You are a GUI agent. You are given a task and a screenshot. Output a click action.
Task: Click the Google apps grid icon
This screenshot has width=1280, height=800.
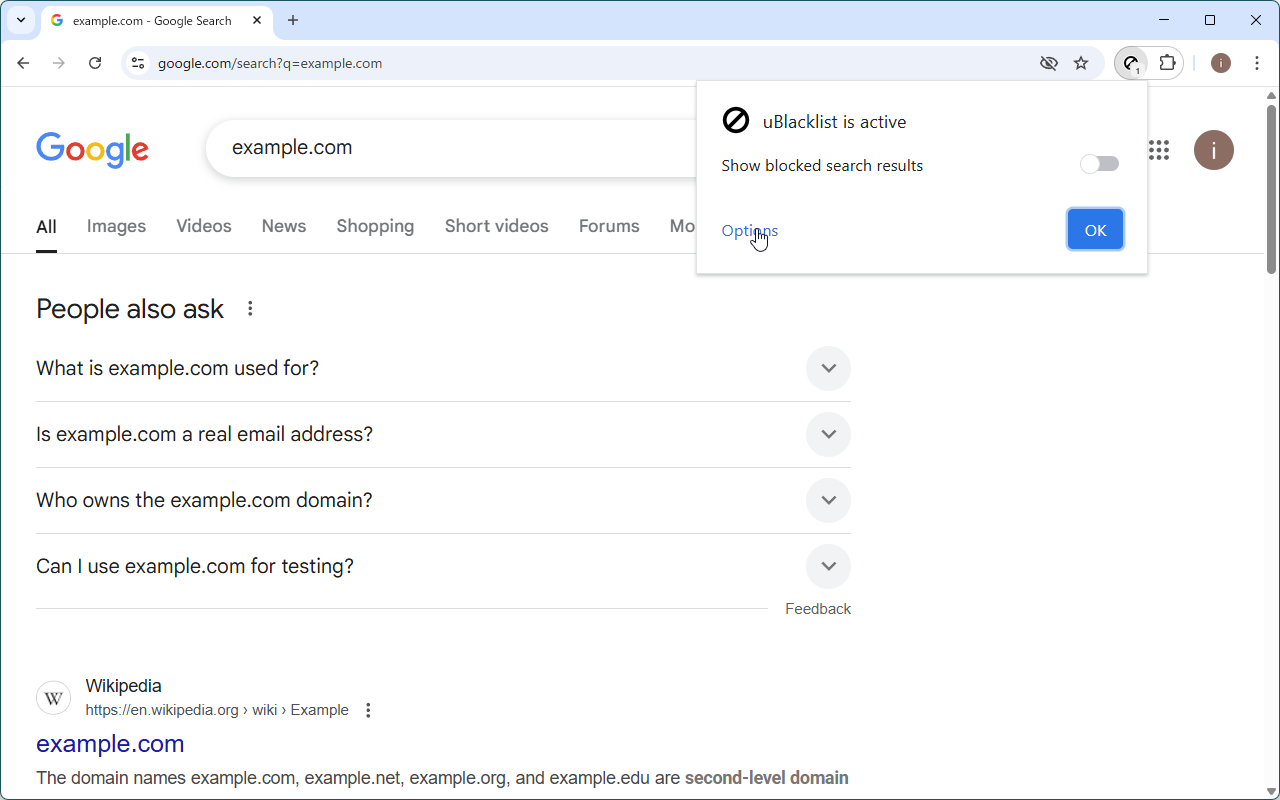click(1159, 150)
